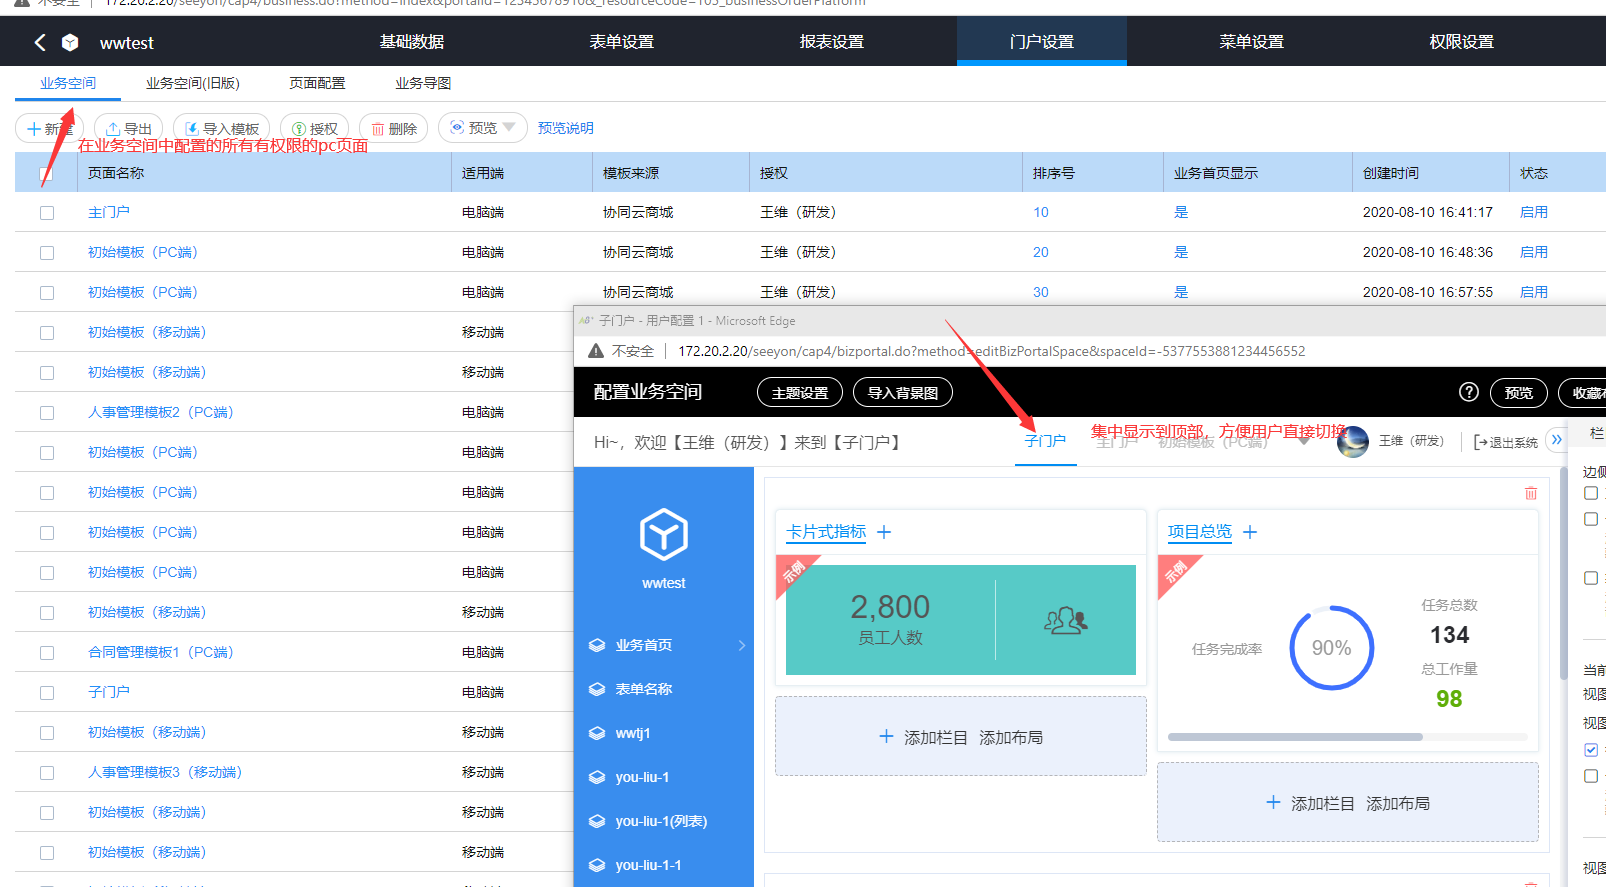Click 添加布局 below the 项目总览 card
Viewport: 1606px width, 887px height.
[1398, 803]
